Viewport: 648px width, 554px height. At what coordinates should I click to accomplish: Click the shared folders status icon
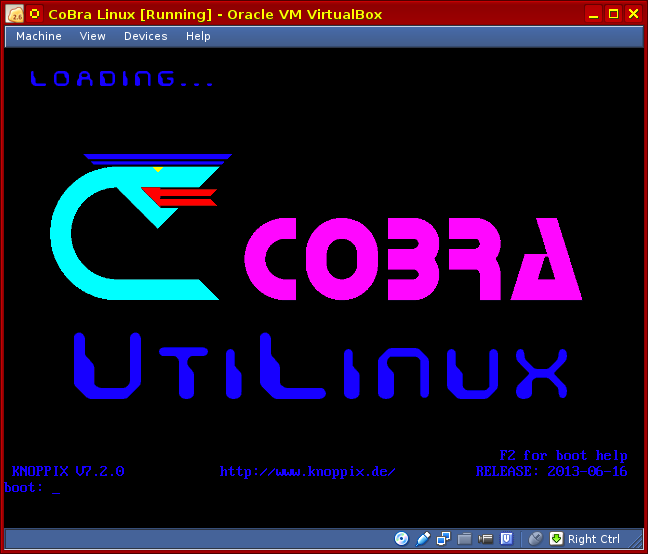[x=465, y=539]
